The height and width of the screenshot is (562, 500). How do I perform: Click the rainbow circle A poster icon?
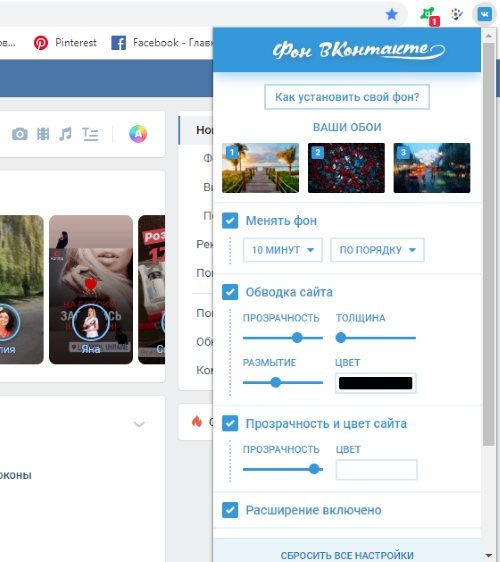click(x=138, y=134)
